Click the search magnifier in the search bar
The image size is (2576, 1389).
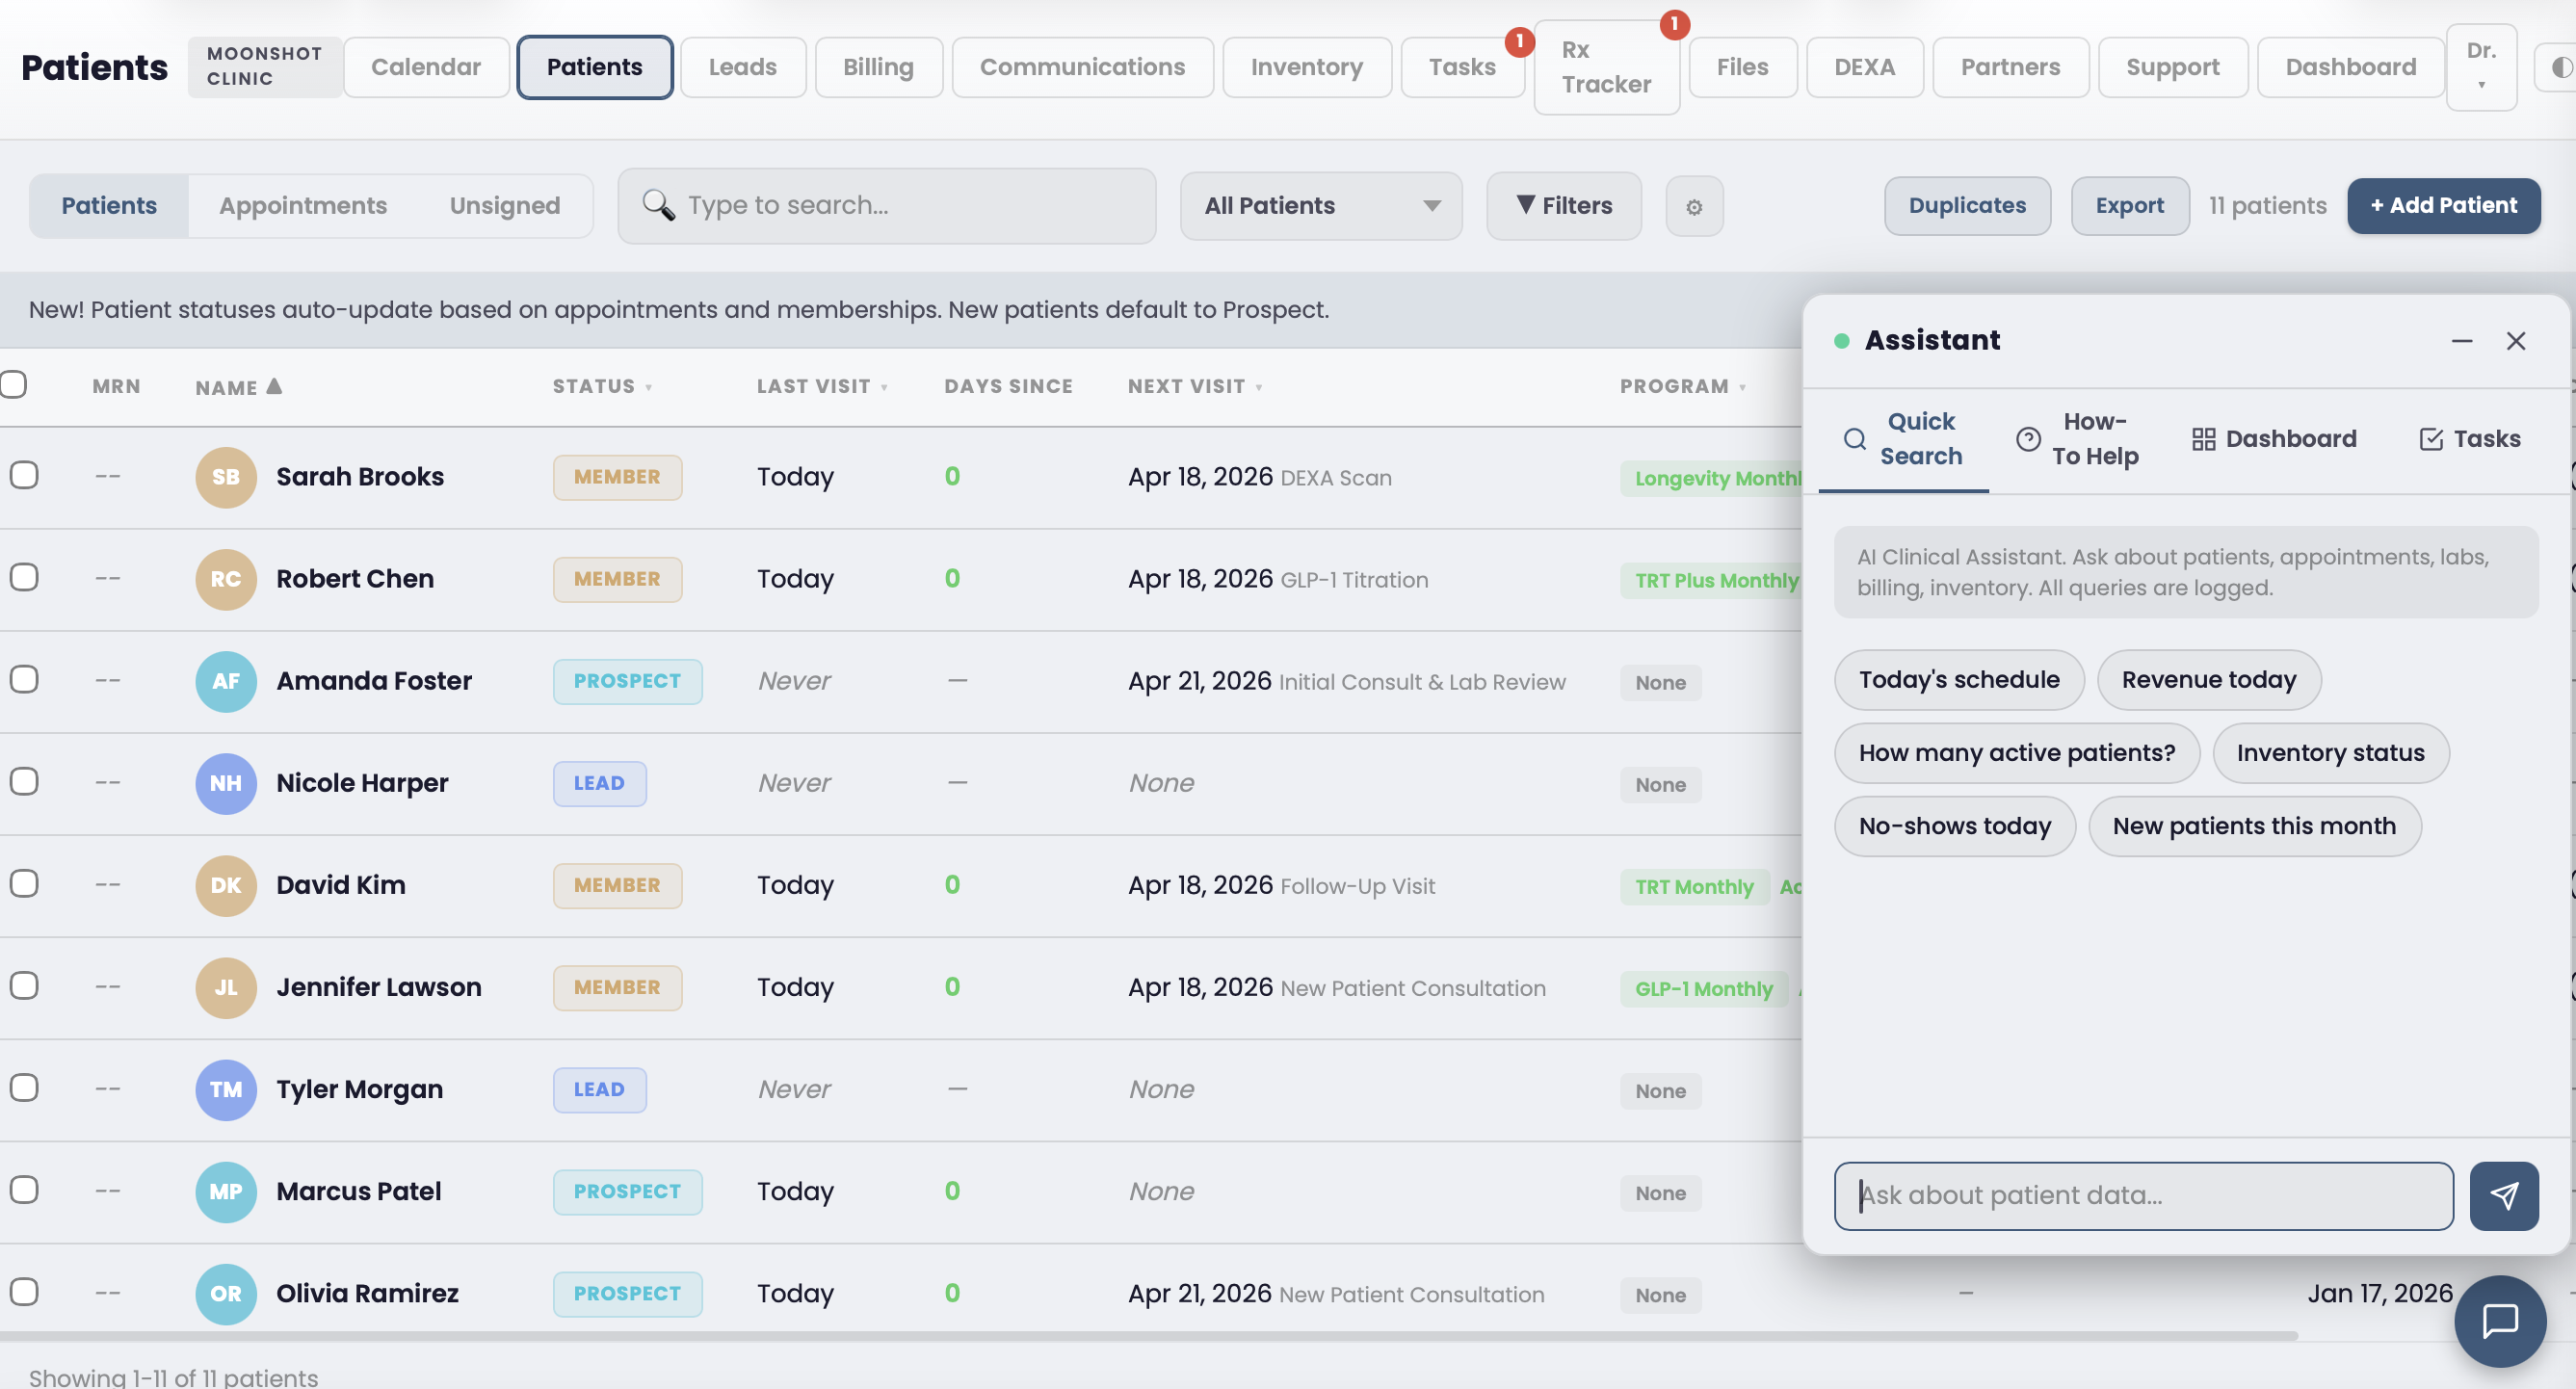(x=659, y=205)
